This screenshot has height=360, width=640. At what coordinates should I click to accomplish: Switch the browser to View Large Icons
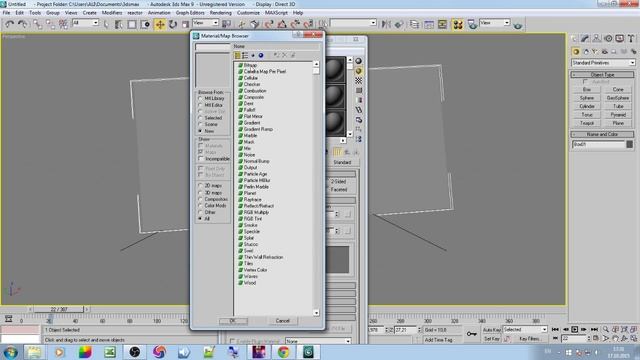[x=261, y=55]
